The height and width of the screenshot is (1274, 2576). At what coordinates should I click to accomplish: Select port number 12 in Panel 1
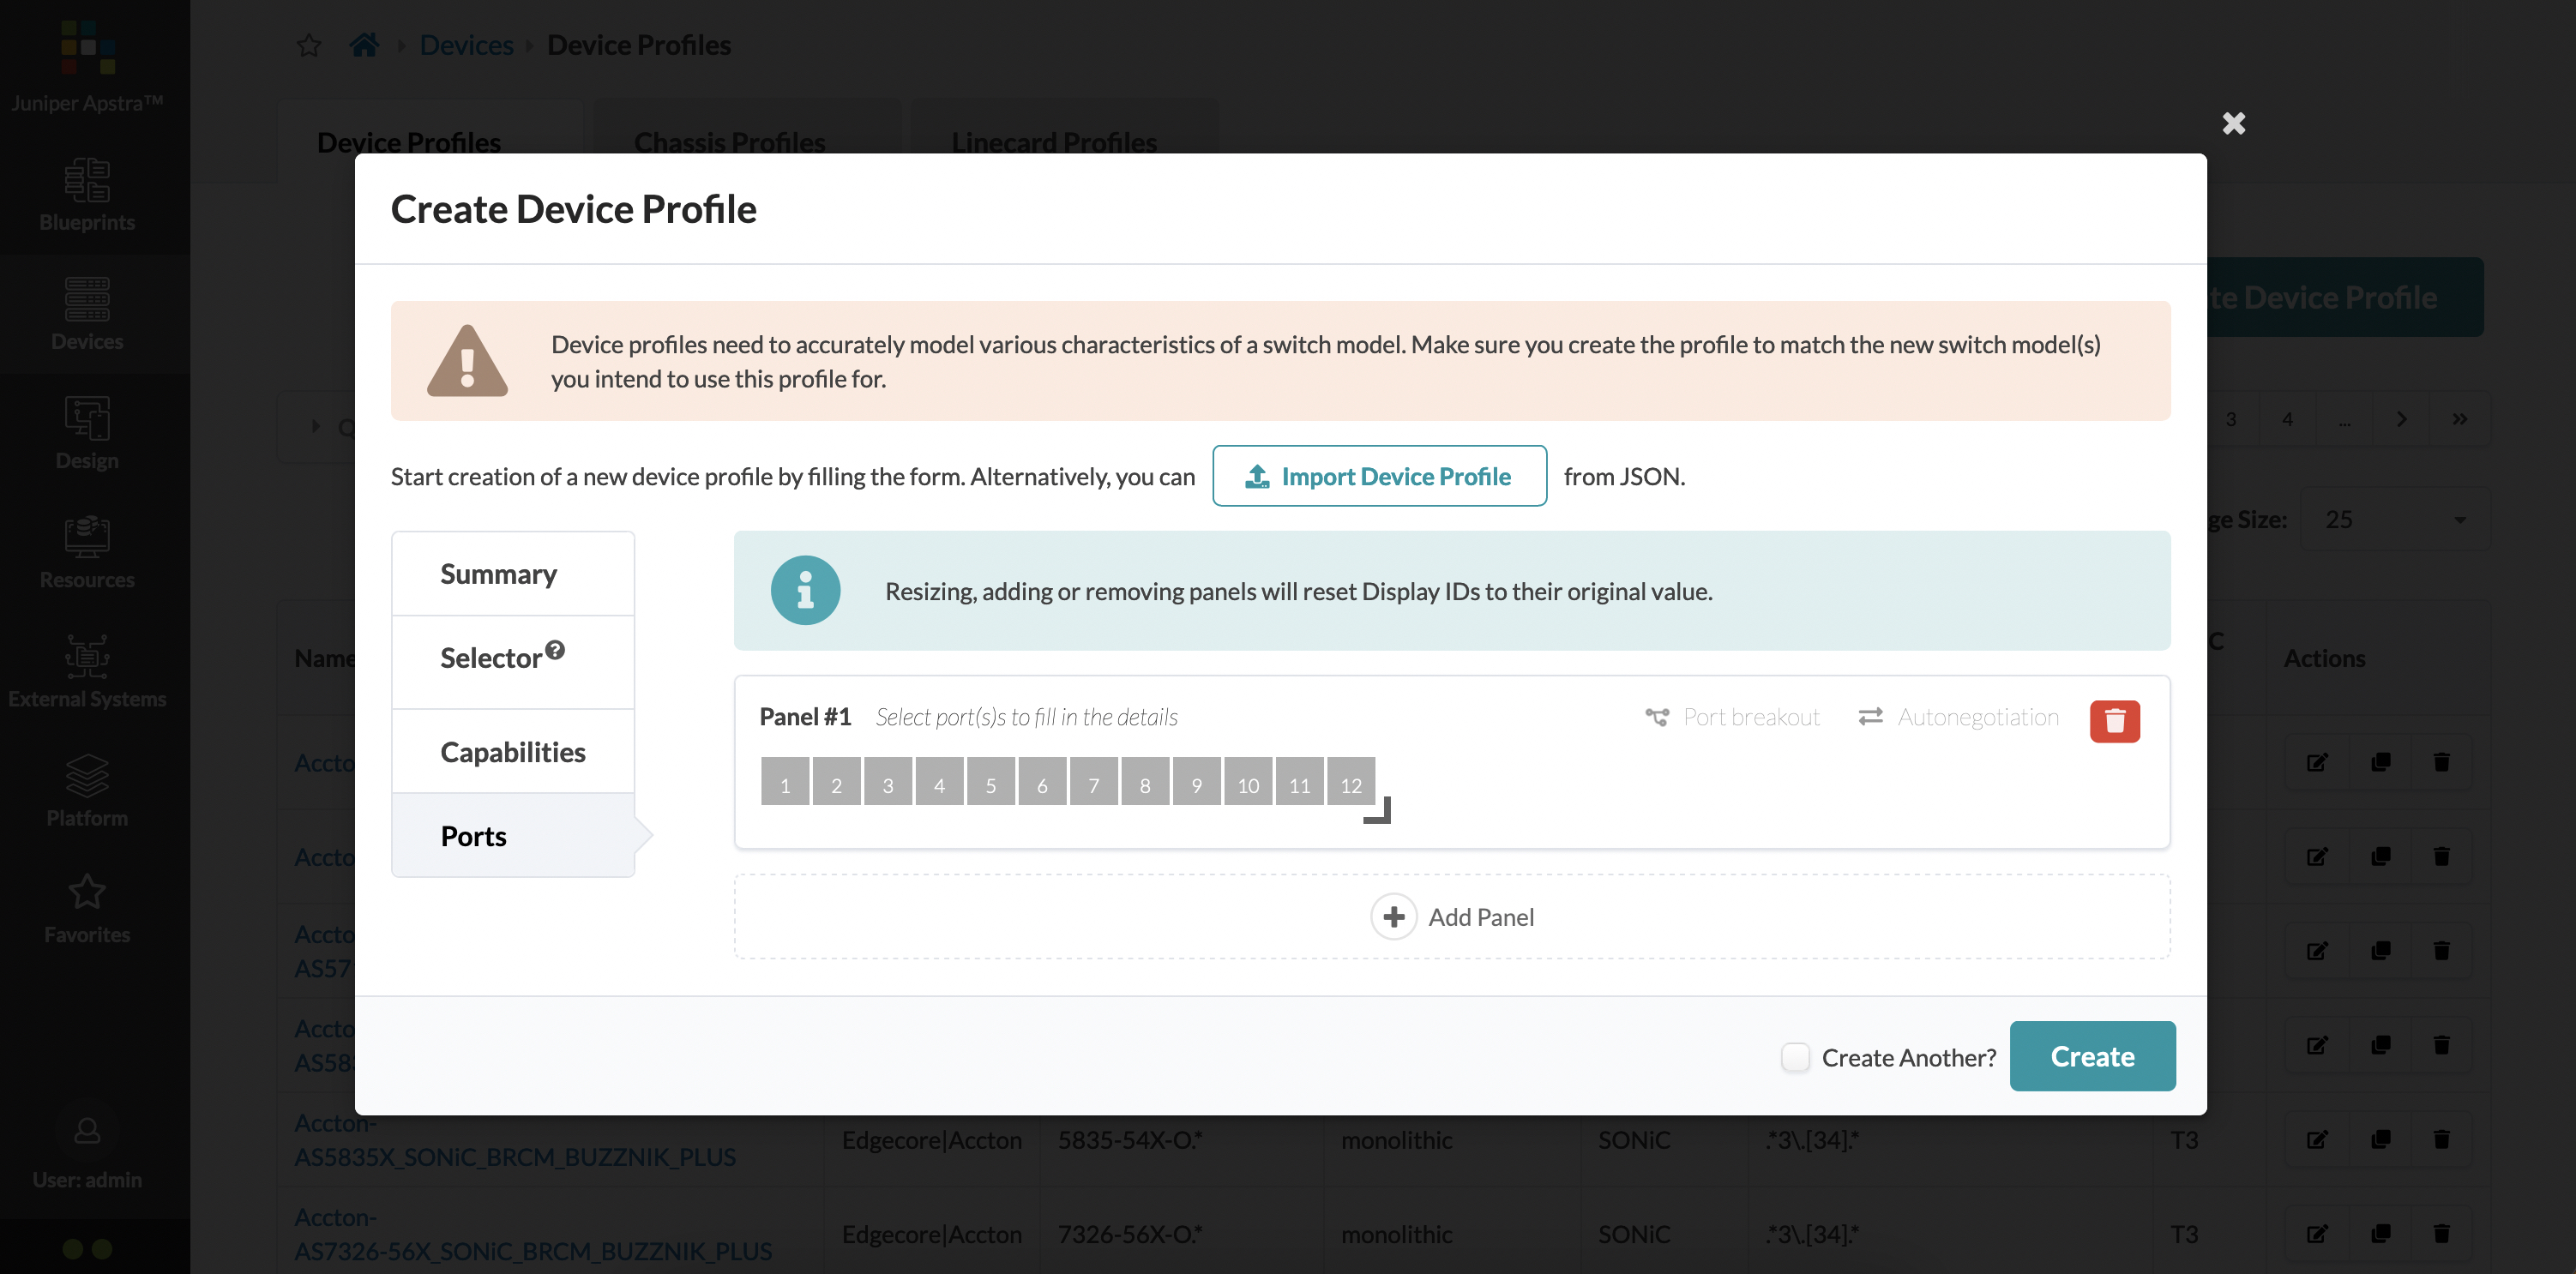(x=1351, y=783)
